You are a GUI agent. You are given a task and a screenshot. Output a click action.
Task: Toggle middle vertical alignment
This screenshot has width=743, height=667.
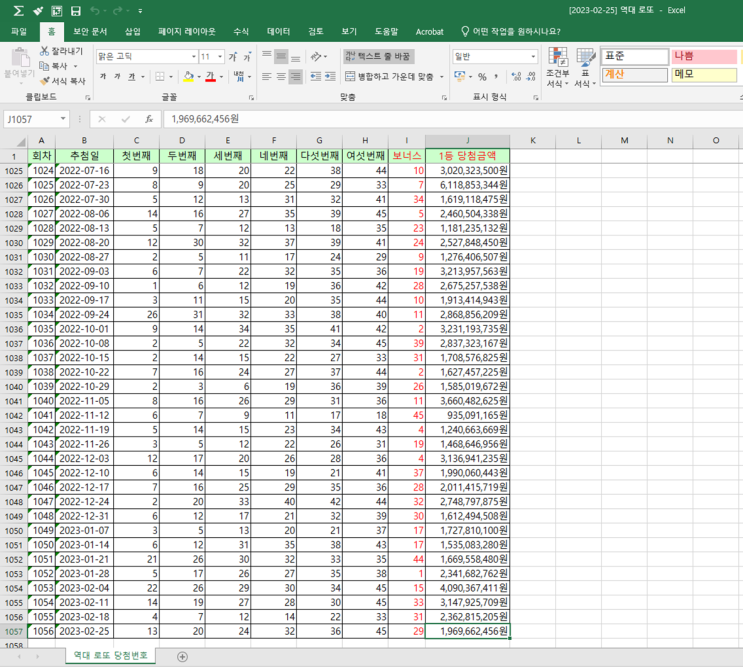(x=281, y=57)
